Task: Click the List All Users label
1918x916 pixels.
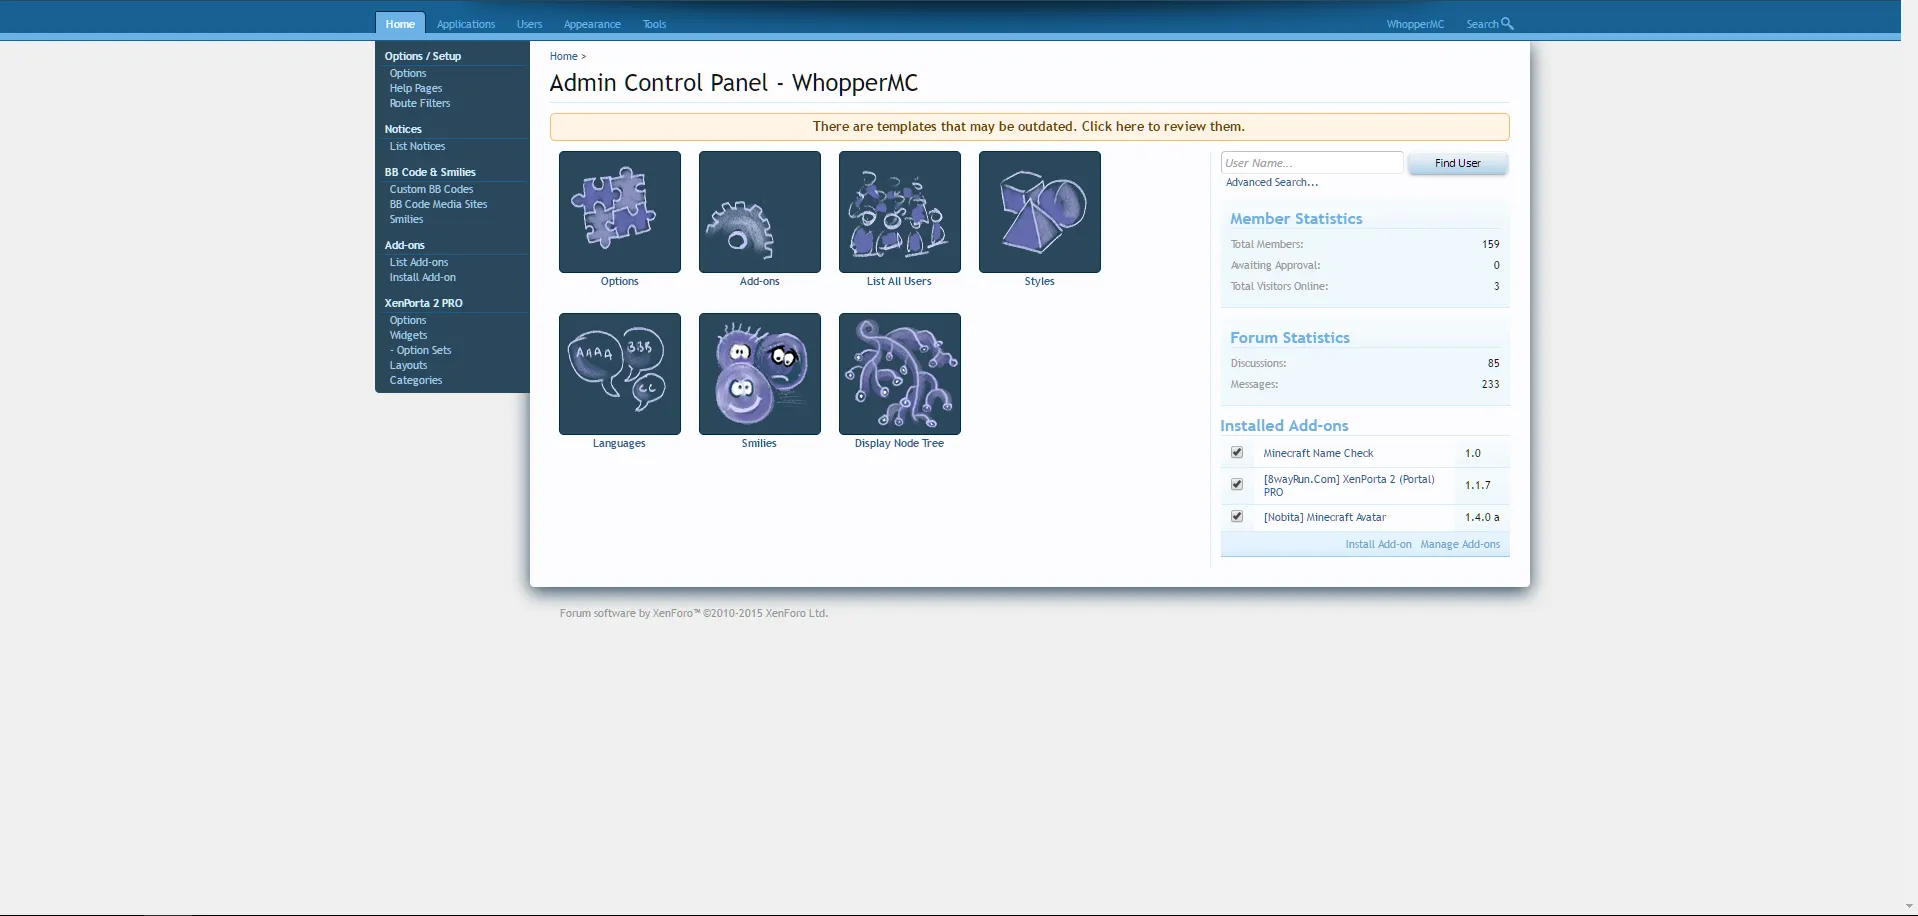Action: [899, 282]
